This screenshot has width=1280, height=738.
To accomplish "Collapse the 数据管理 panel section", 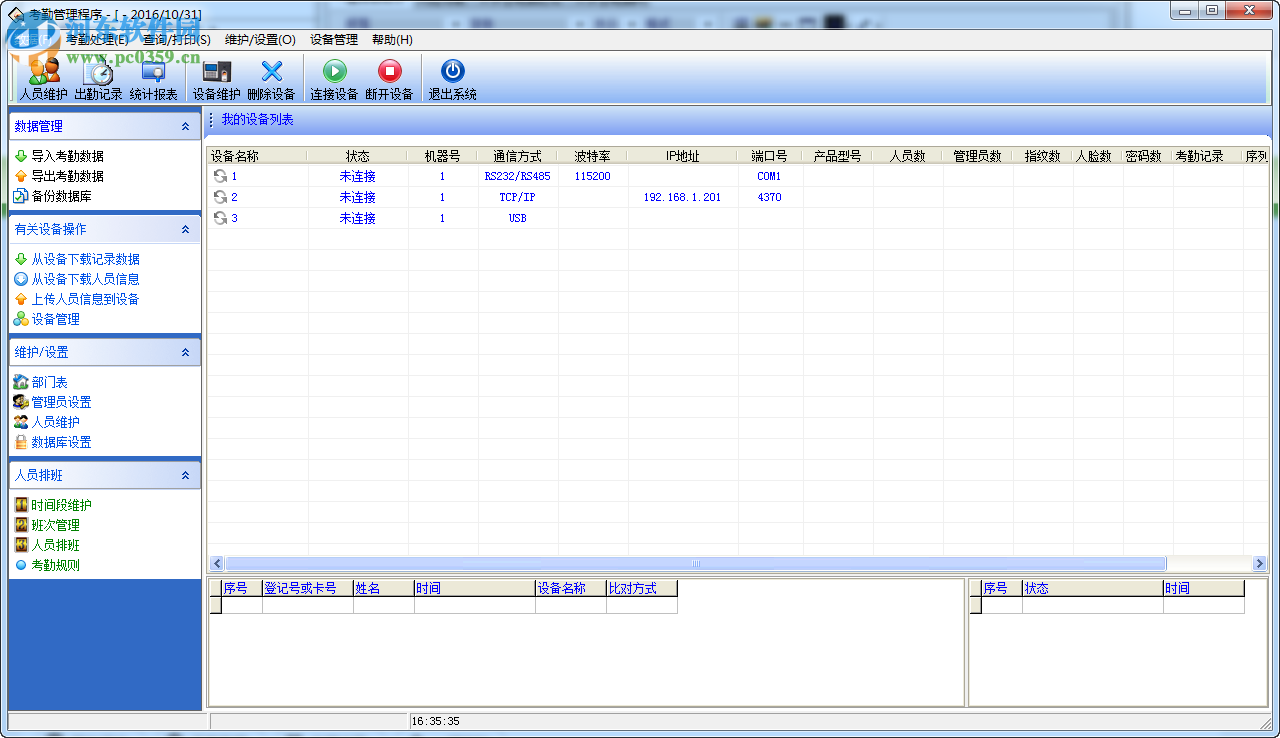I will coord(183,126).
